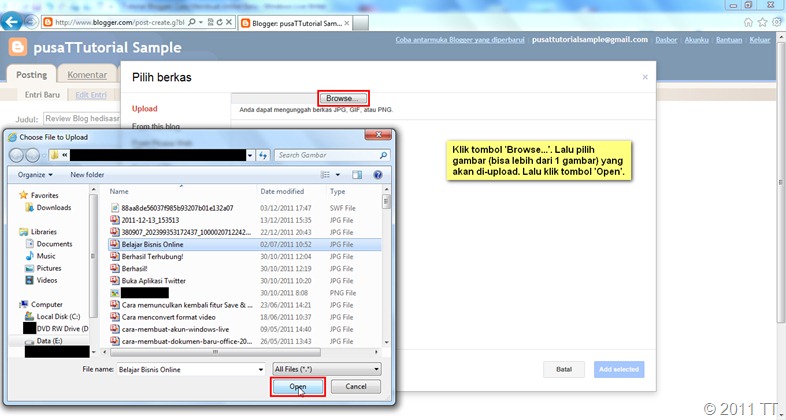The width and height of the screenshot is (786, 420).
Task: Click the Batal button
Action: [564, 369]
